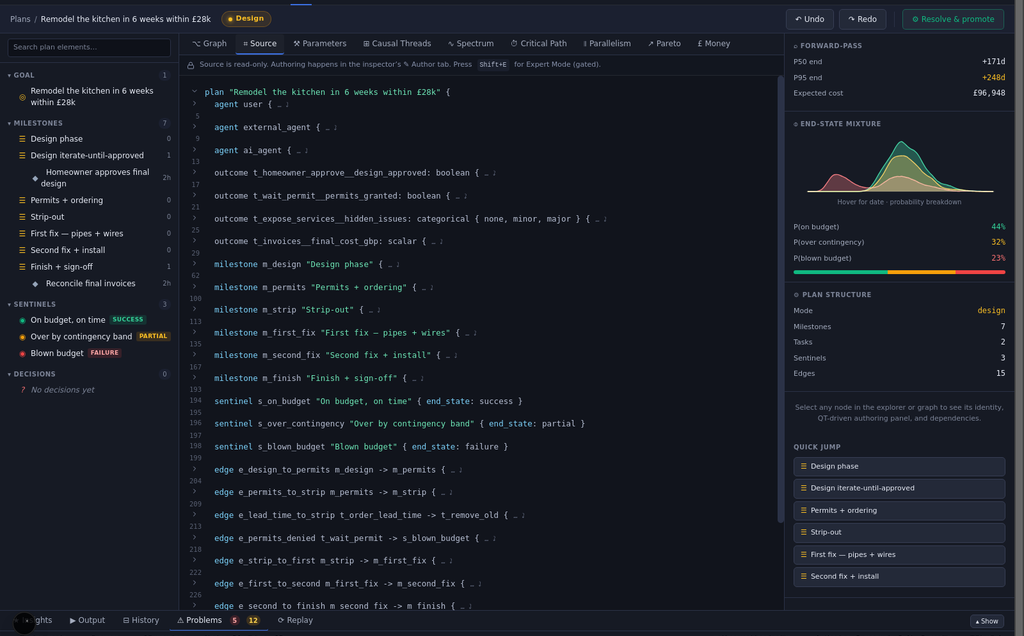
Task: Click the green sentinel dot for On budget, on time
Action: (x=22, y=321)
